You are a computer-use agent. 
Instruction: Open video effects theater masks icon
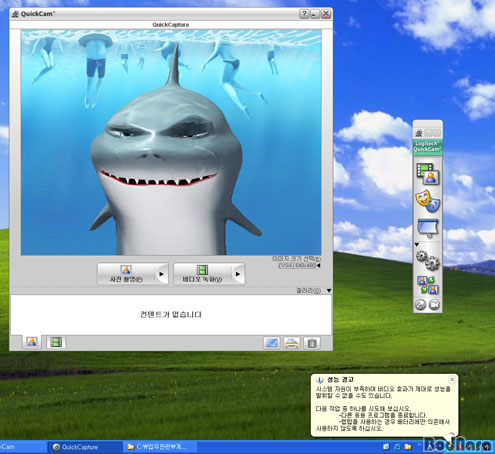click(x=428, y=201)
